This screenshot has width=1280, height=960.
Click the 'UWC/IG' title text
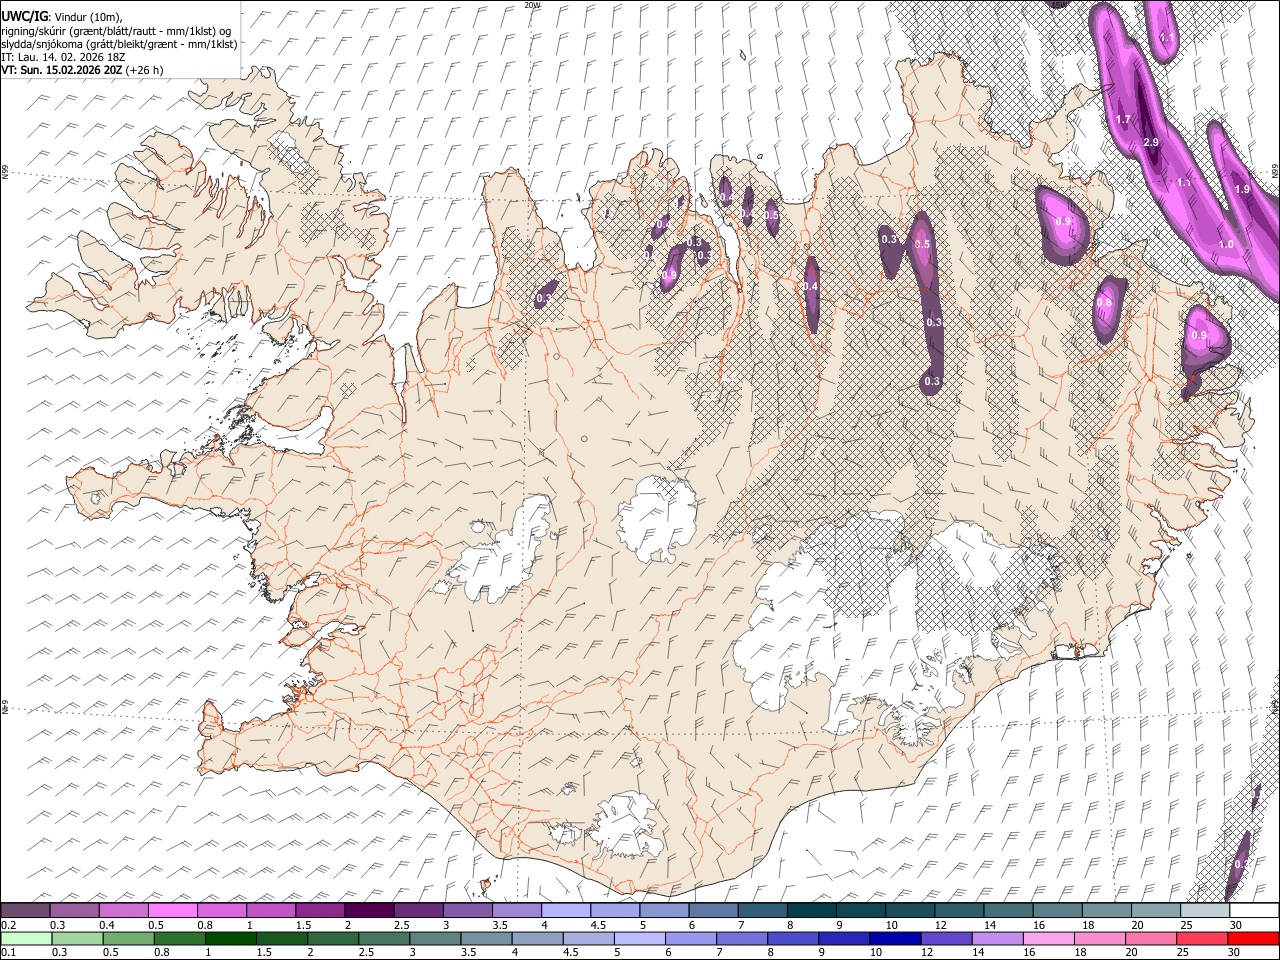(x=24, y=16)
